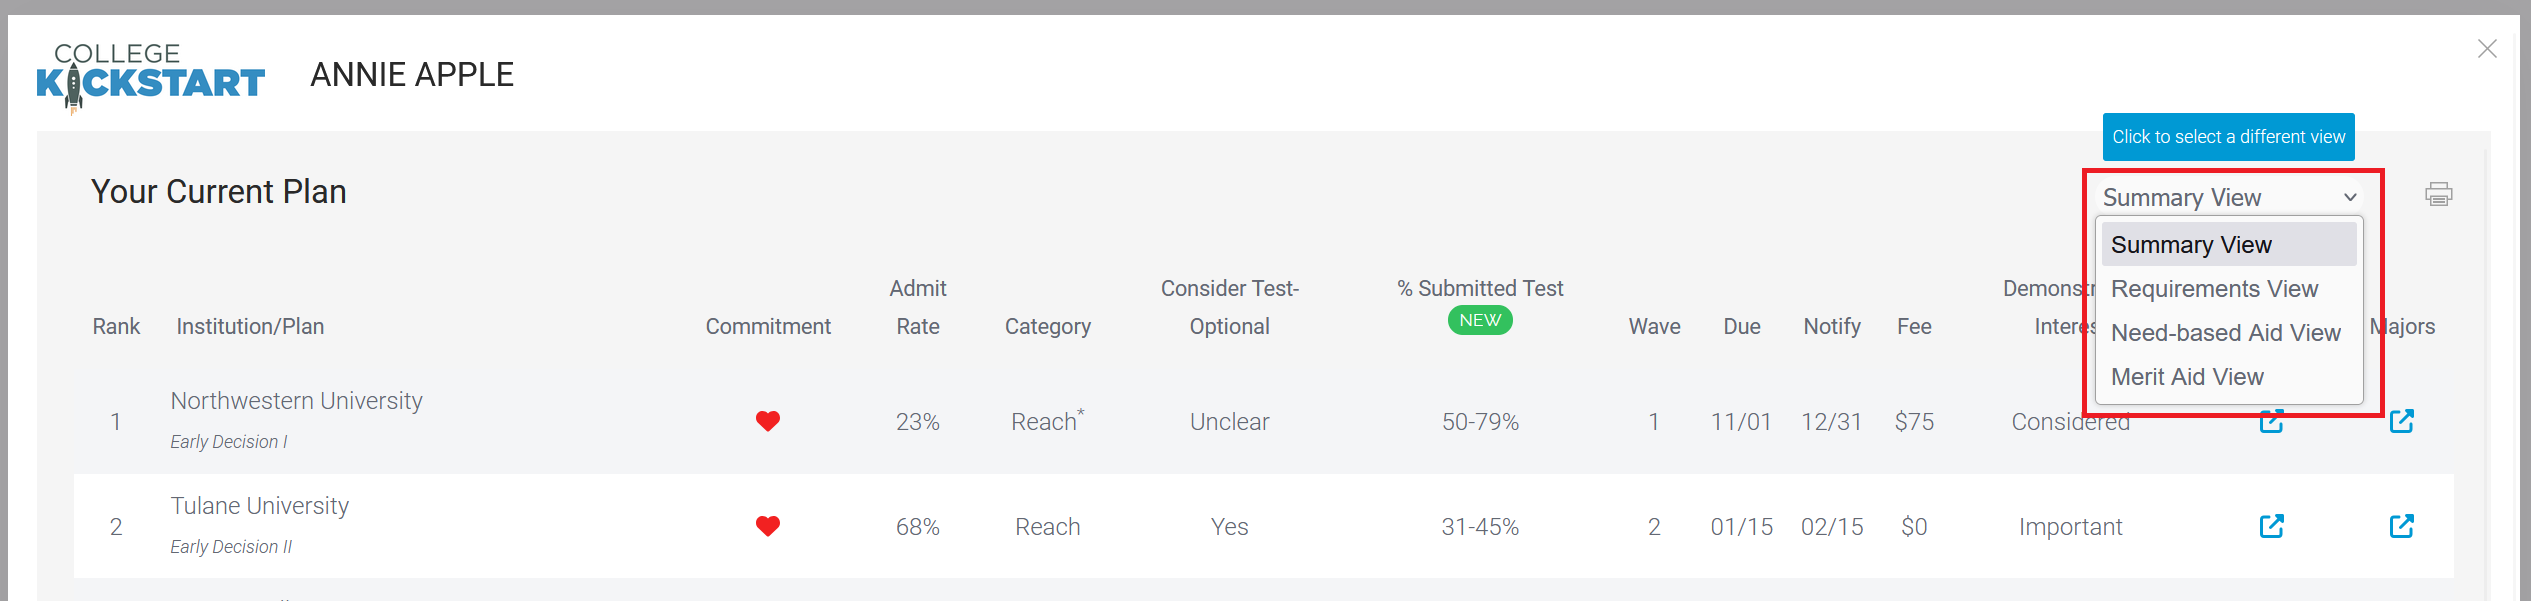Close the plan dialog with the X icon
The width and height of the screenshot is (2531, 601).
coord(2487,49)
